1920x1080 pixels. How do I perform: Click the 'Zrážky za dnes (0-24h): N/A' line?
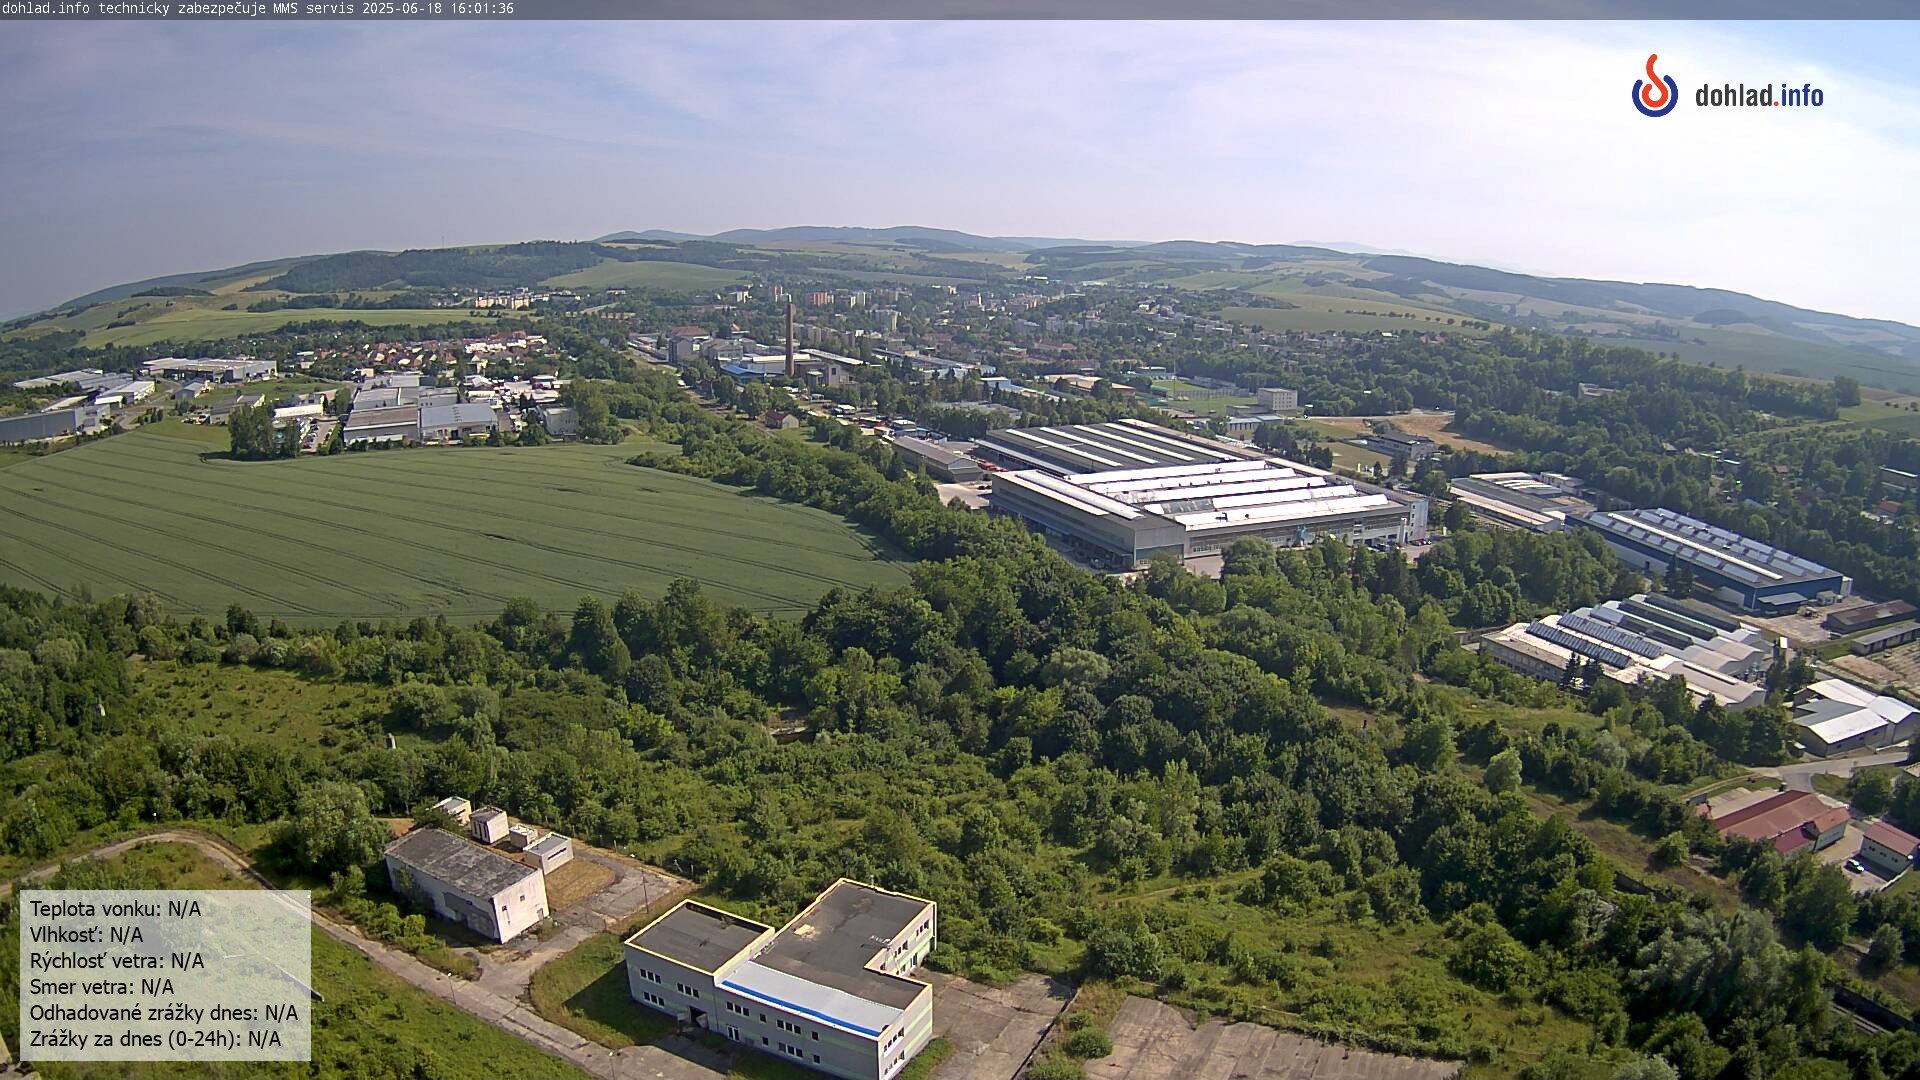[x=155, y=1039]
